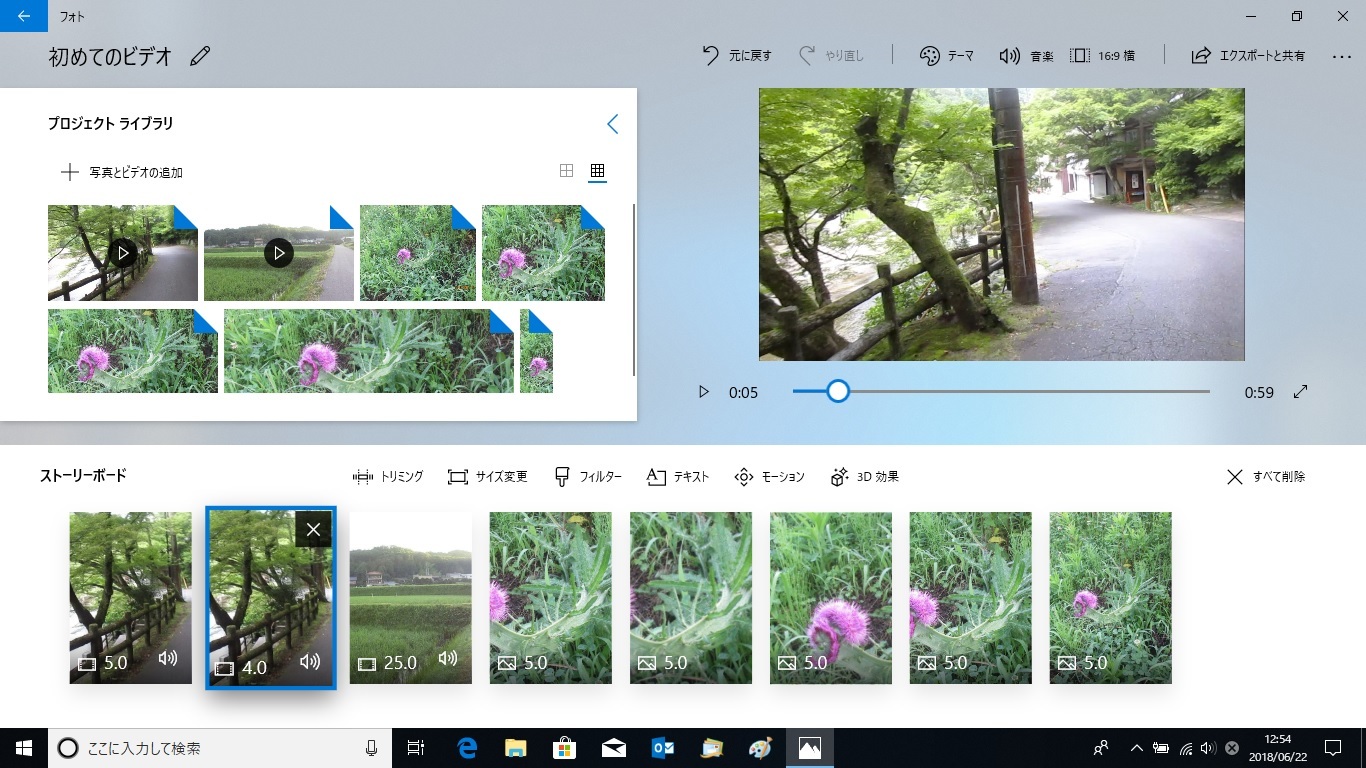This screenshot has width=1366, height=768.
Task: Open Task View on the taskbar
Action: click(416, 748)
